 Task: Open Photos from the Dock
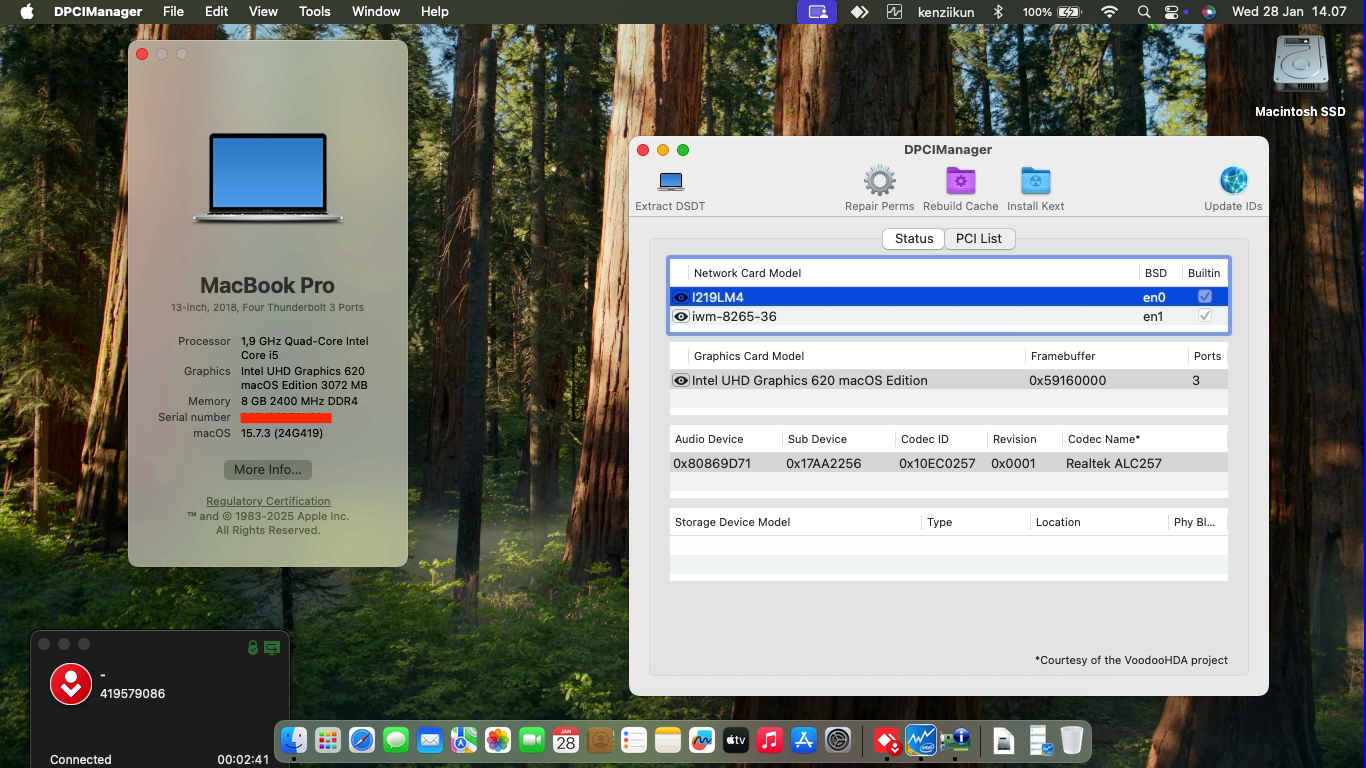(498, 740)
